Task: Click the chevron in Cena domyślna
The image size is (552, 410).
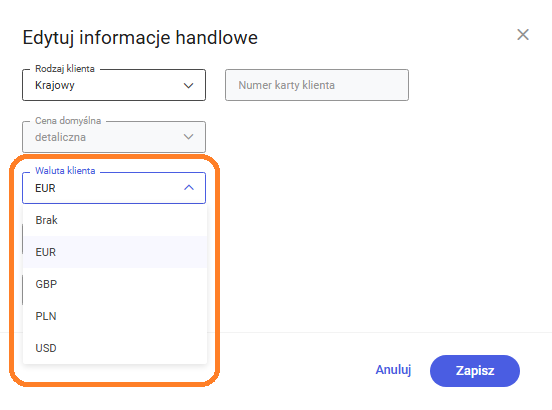Action: coord(189,137)
